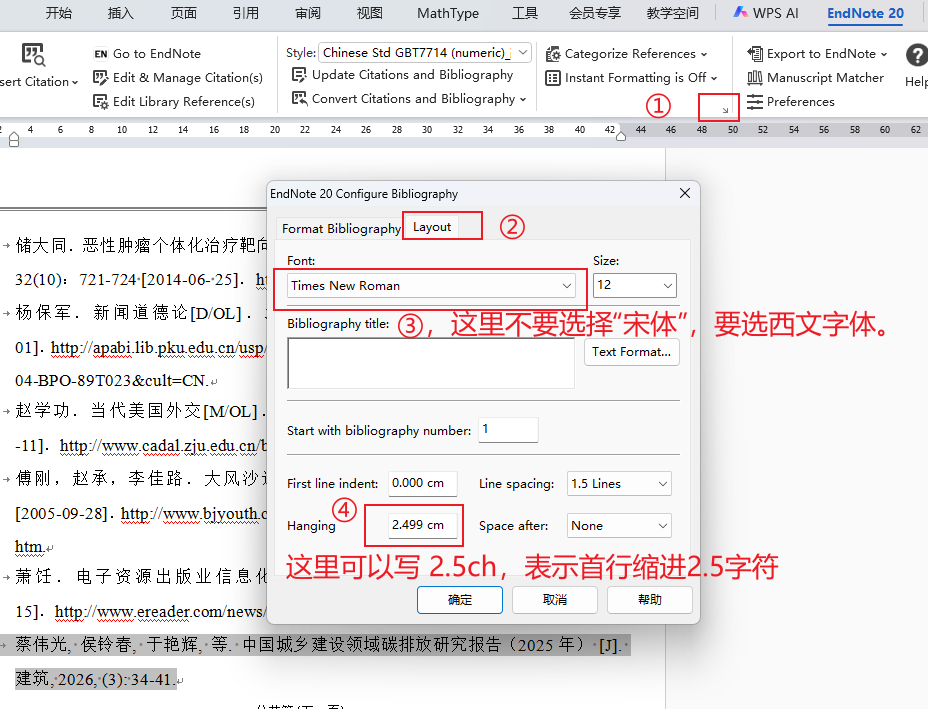Open the Style dropdown Chinese Std GBT7714

[425, 53]
